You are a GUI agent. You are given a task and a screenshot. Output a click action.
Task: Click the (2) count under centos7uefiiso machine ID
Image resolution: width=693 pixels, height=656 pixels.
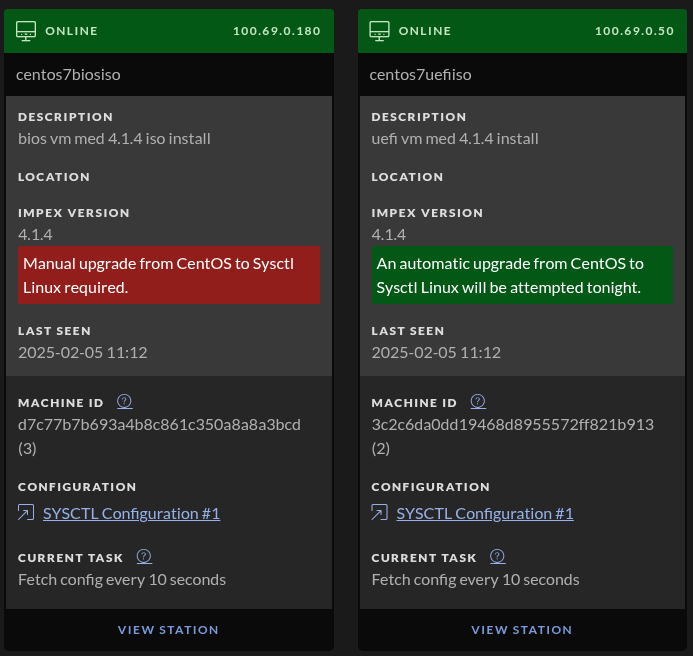[381, 449]
